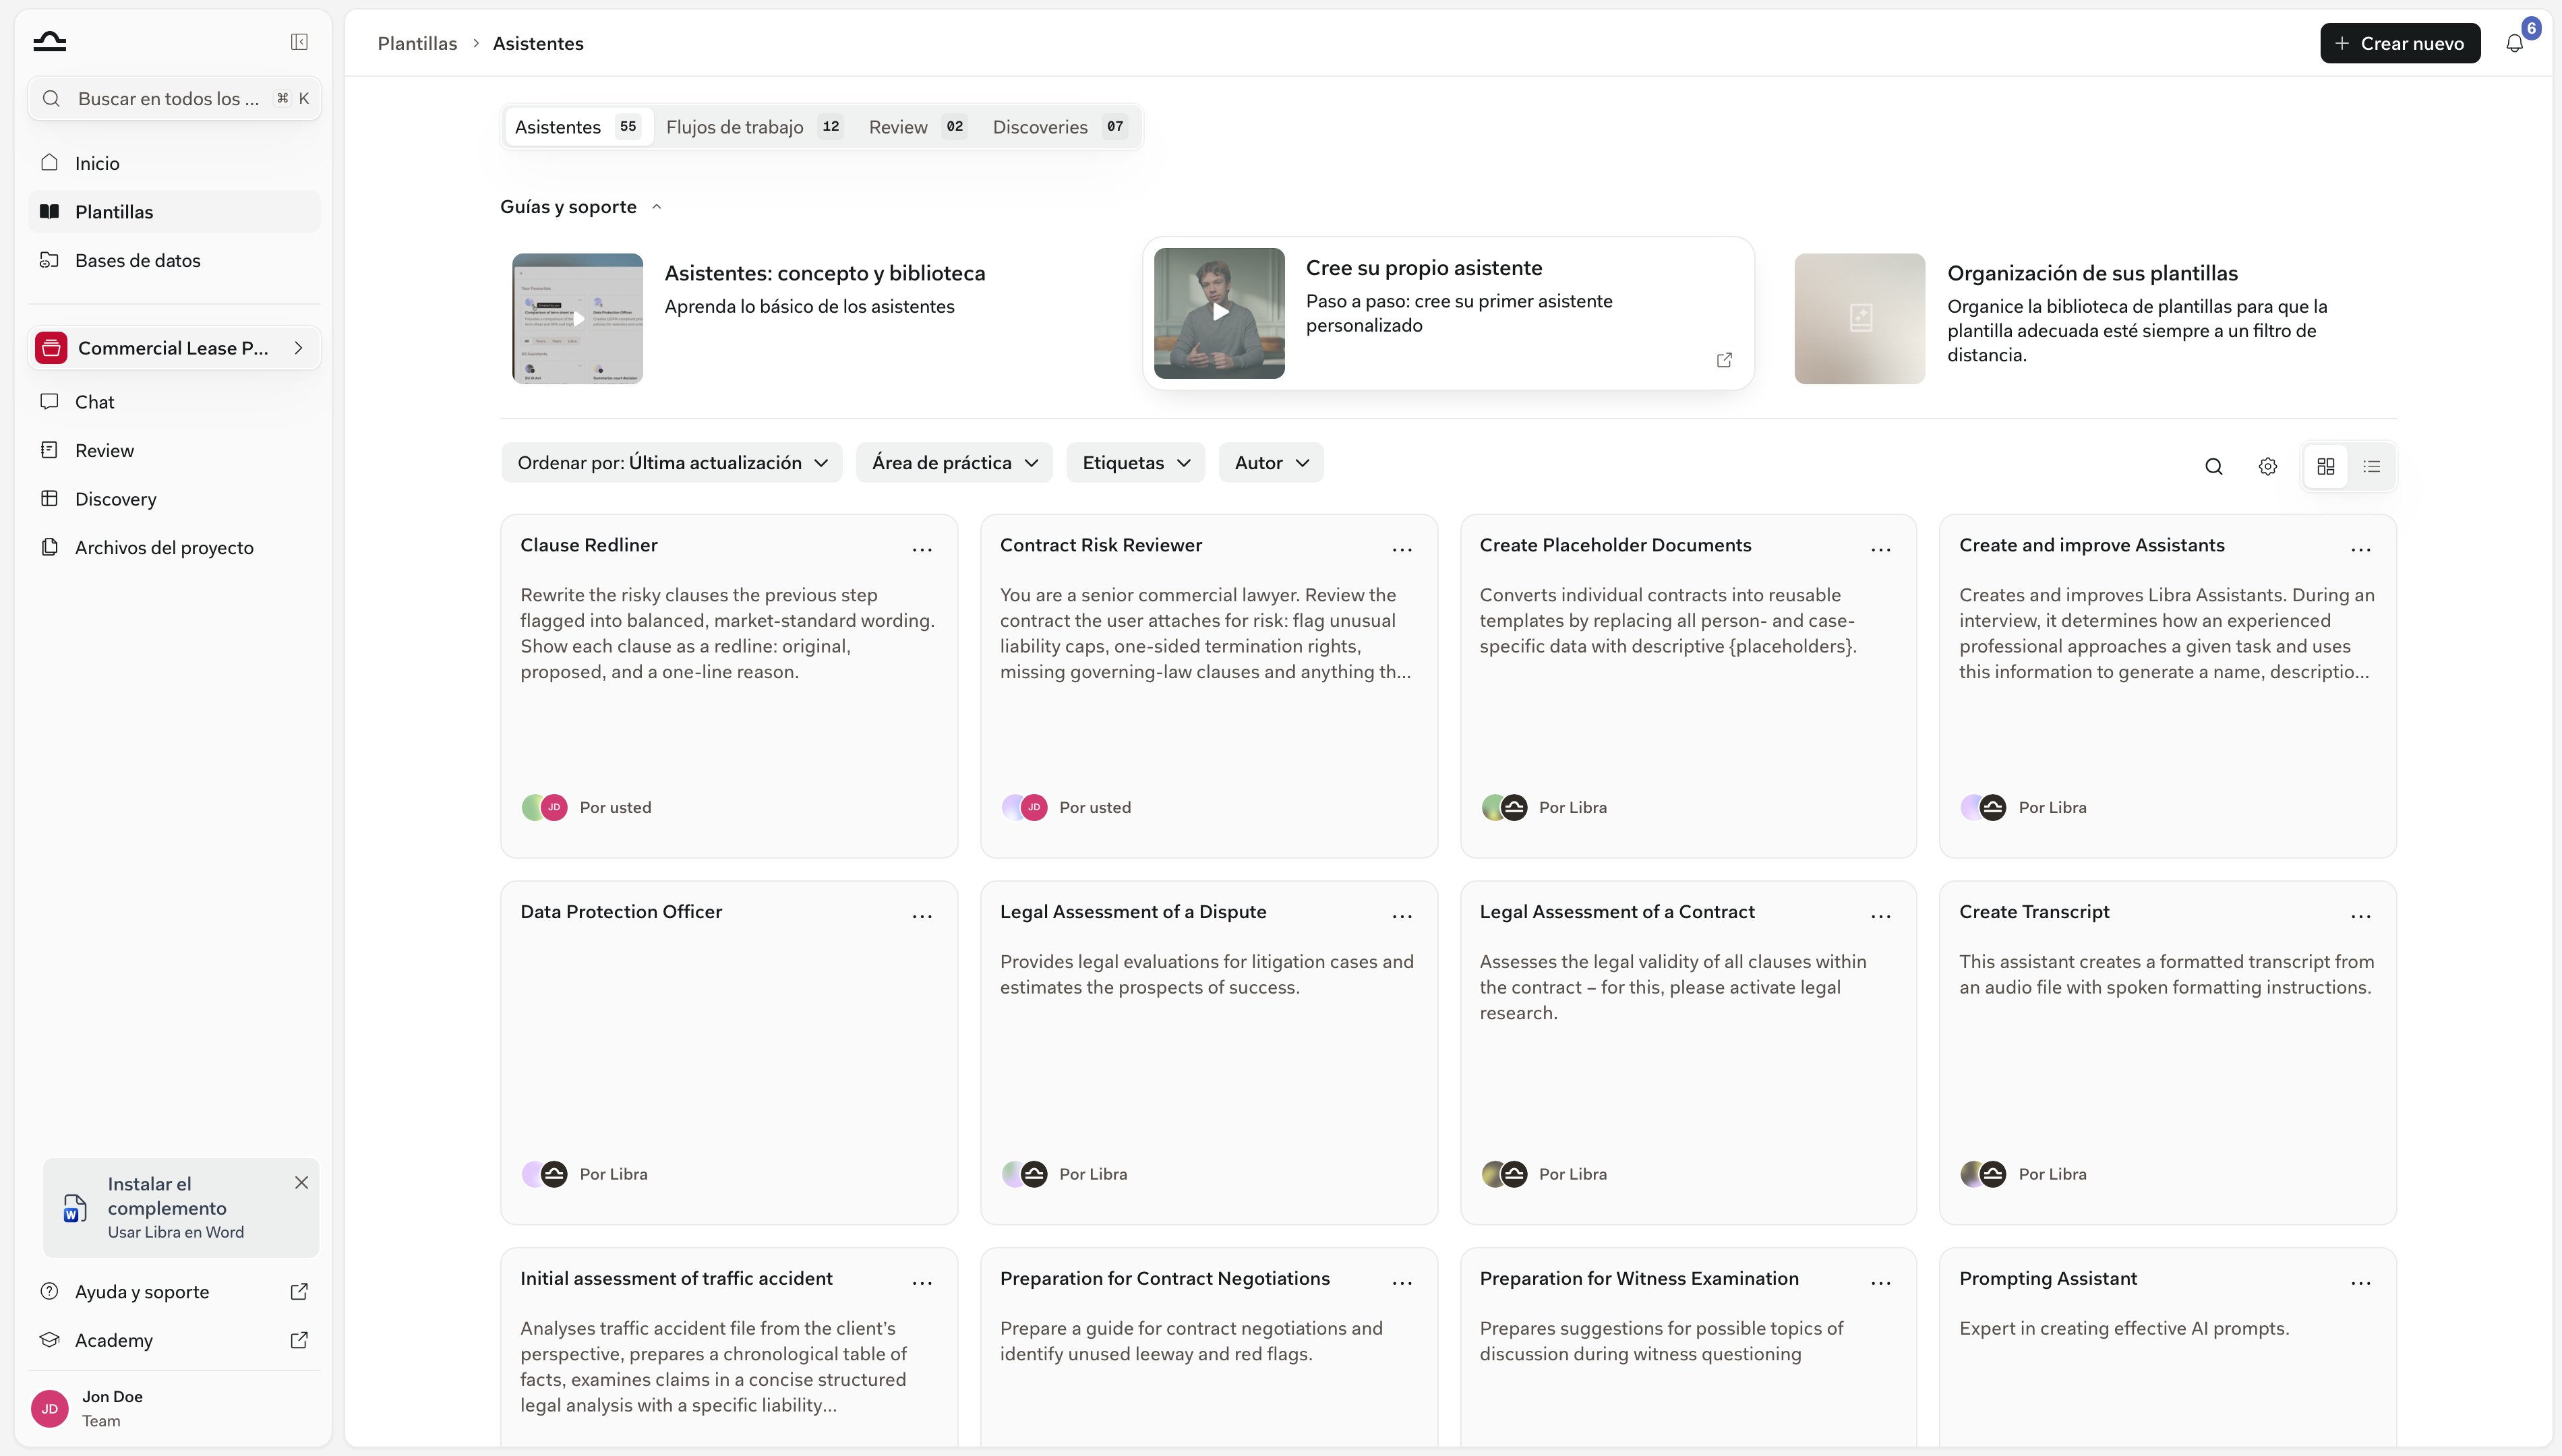Click the Libra logo icon
This screenshot has height=1456, width=2562.
coord(50,41)
